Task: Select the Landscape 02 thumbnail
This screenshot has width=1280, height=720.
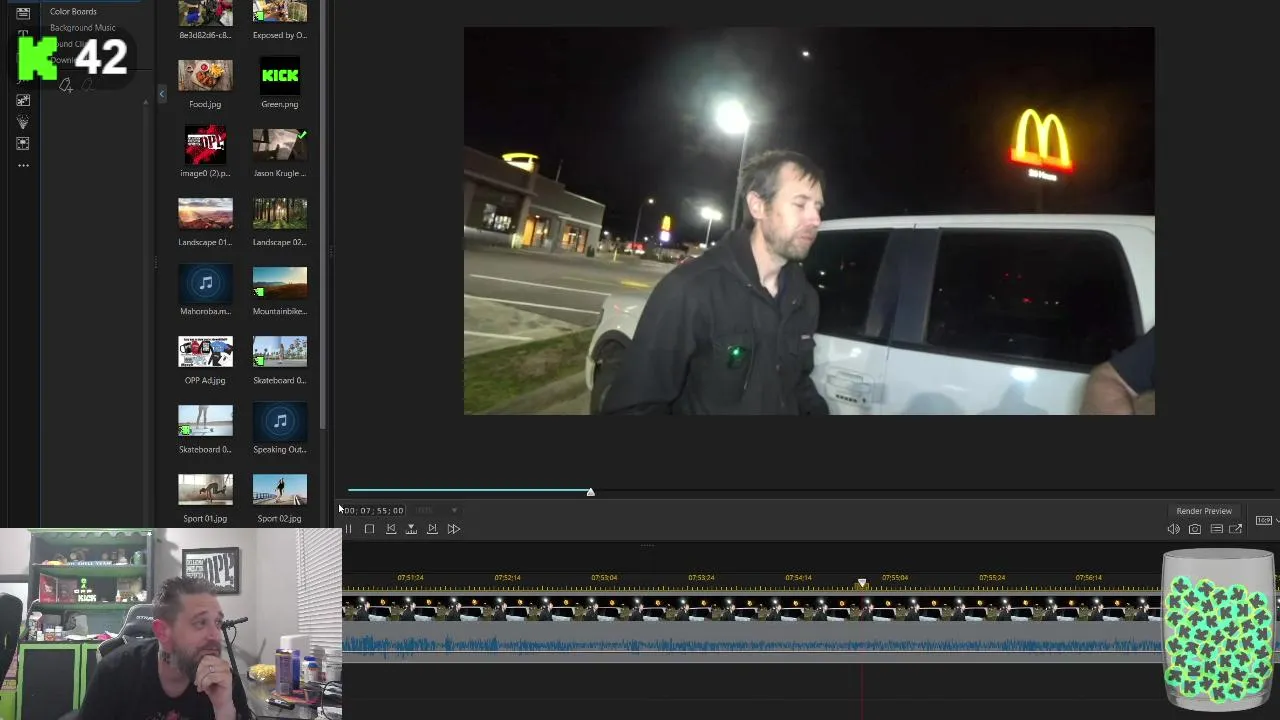Action: point(280,214)
